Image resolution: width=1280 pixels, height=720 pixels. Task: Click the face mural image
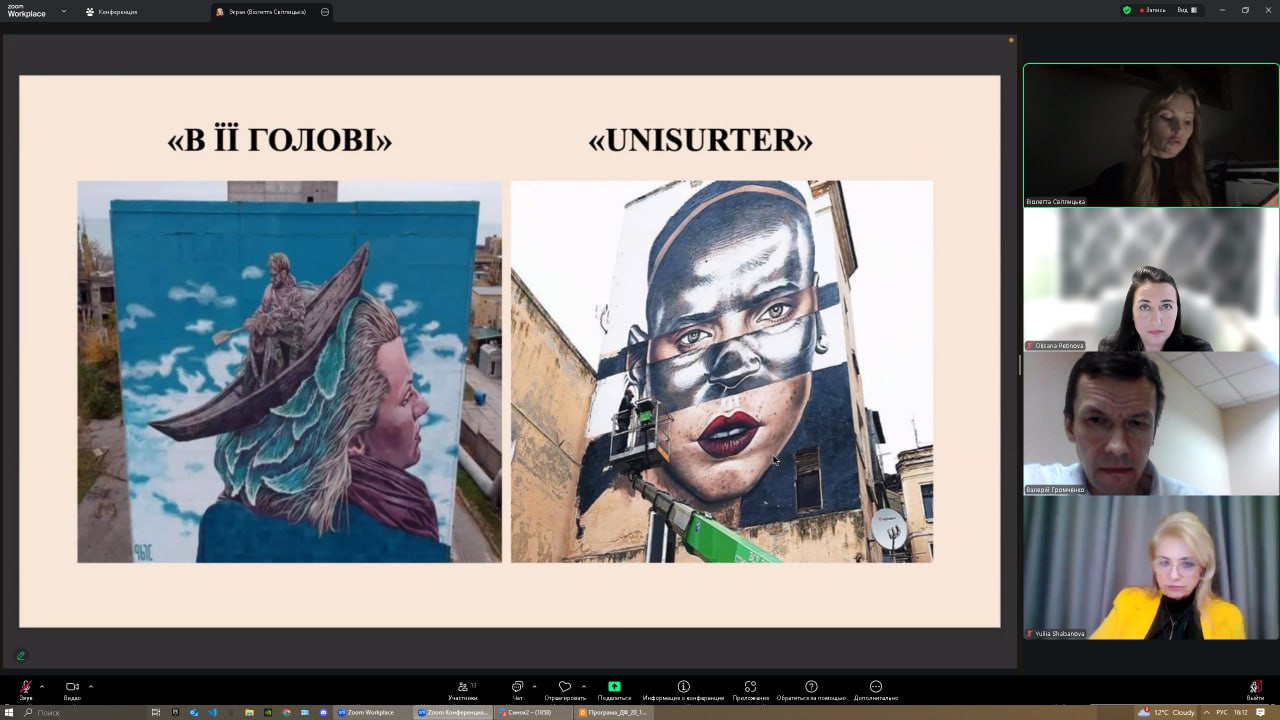coord(722,371)
